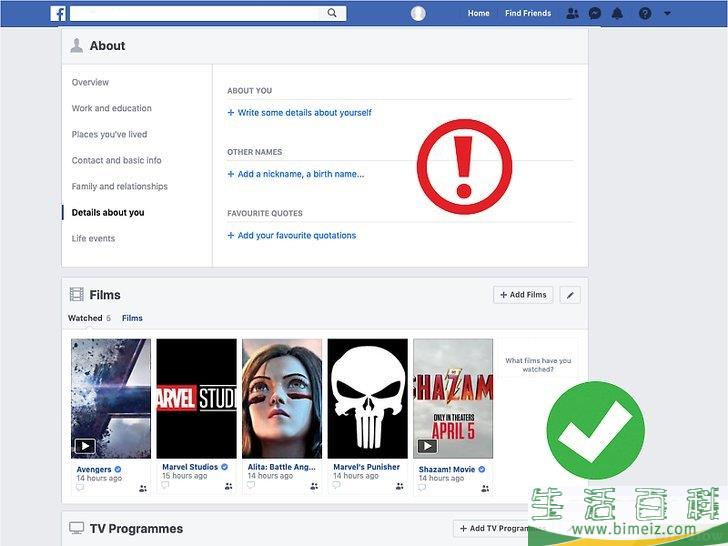Open audience friends icon under Marvel Studios
Image resolution: width=728 pixels, height=546 pixels.
coord(228,486)
